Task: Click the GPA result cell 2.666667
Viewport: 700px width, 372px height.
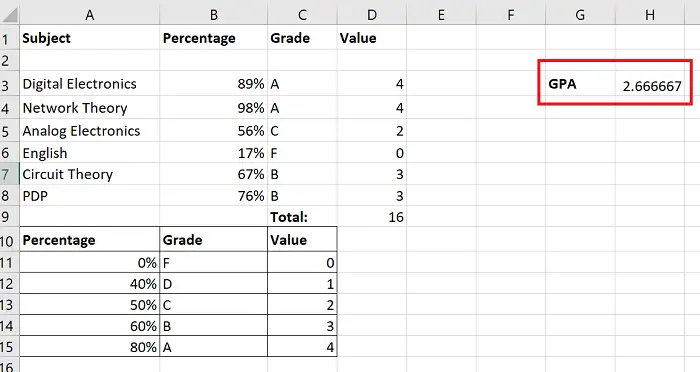Action: point(650,84)
